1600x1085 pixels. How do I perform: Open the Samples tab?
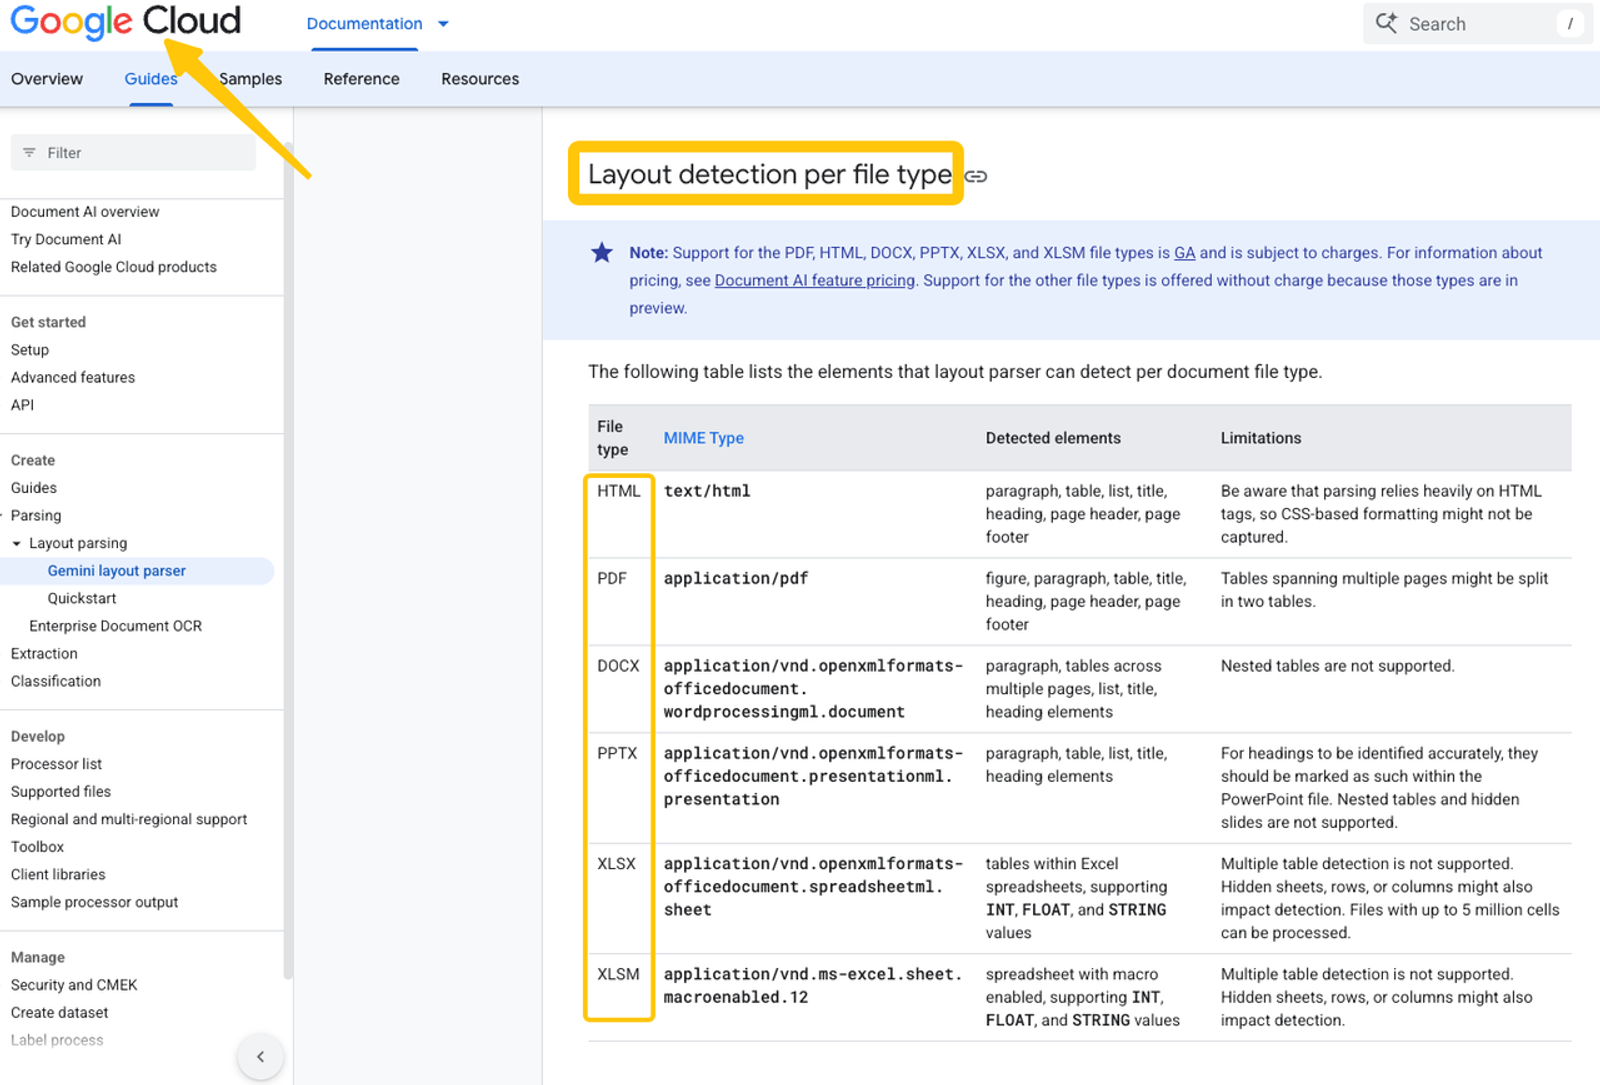pyautogui.click(x=250, y=79)
